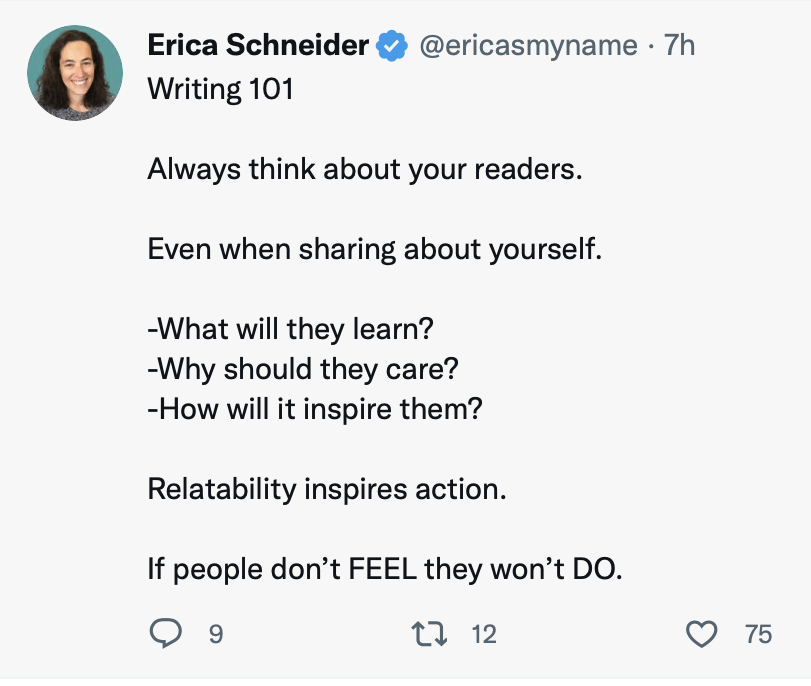The height and width of the screenshot is (686, 811).
Task: Click the "Writing 101" heading text
Action: [x=220, y=90]
